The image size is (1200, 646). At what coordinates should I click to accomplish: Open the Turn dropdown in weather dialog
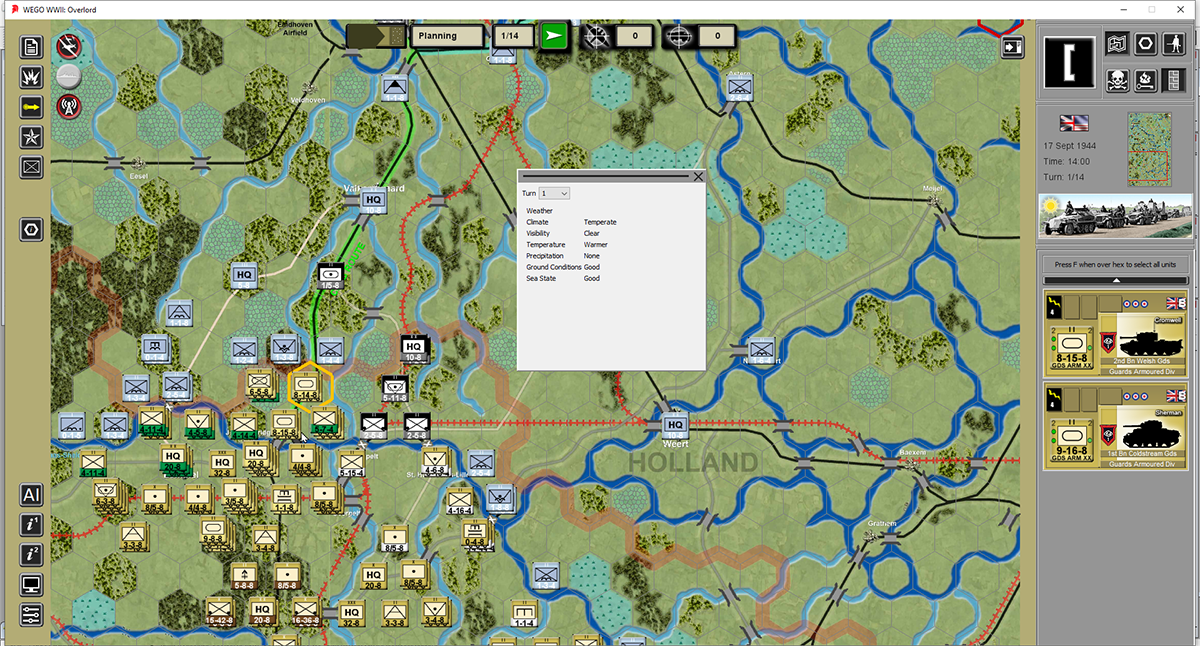(x=554, y=192)
